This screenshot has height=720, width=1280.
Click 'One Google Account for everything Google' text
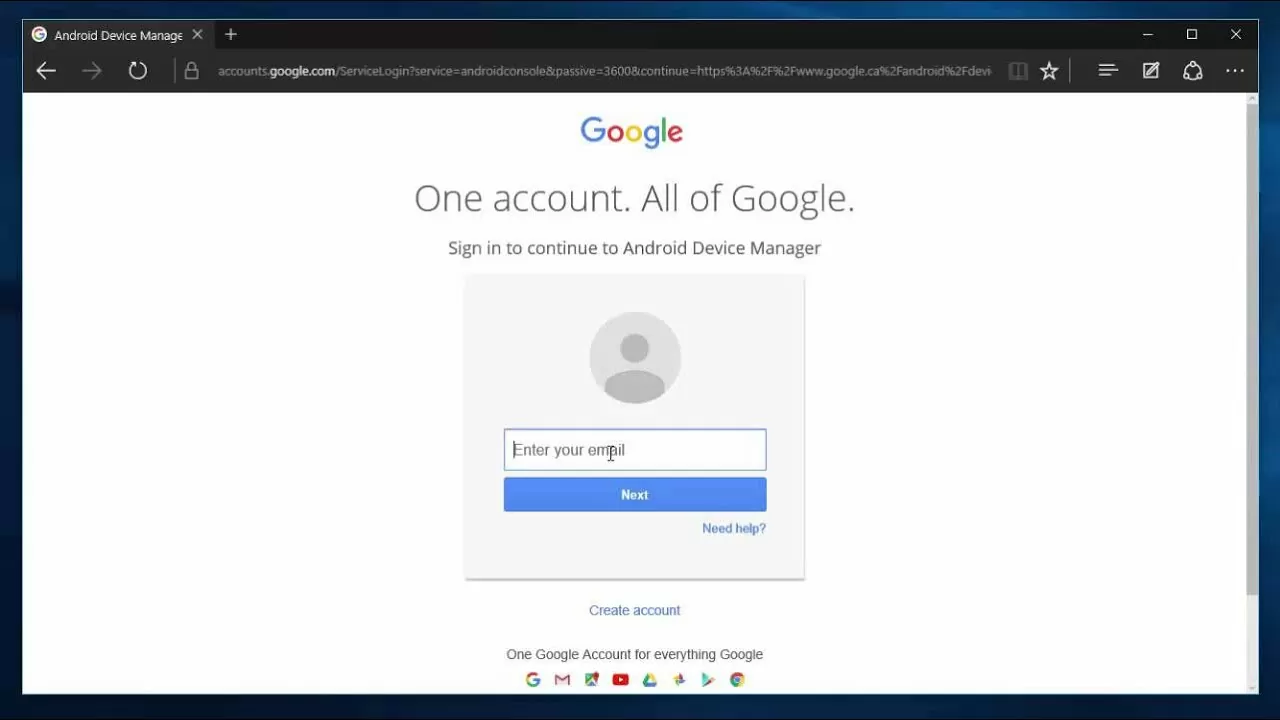coord(634,654)
